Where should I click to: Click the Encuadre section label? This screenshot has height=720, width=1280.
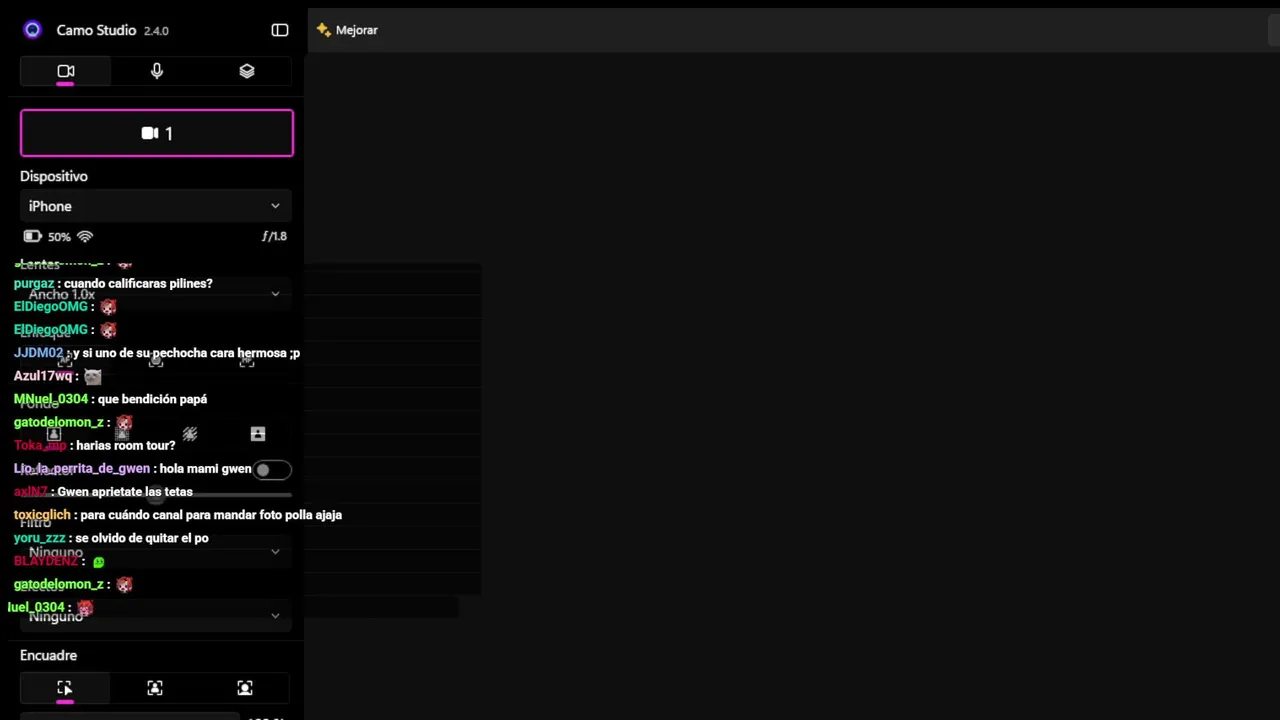point(48,655)
